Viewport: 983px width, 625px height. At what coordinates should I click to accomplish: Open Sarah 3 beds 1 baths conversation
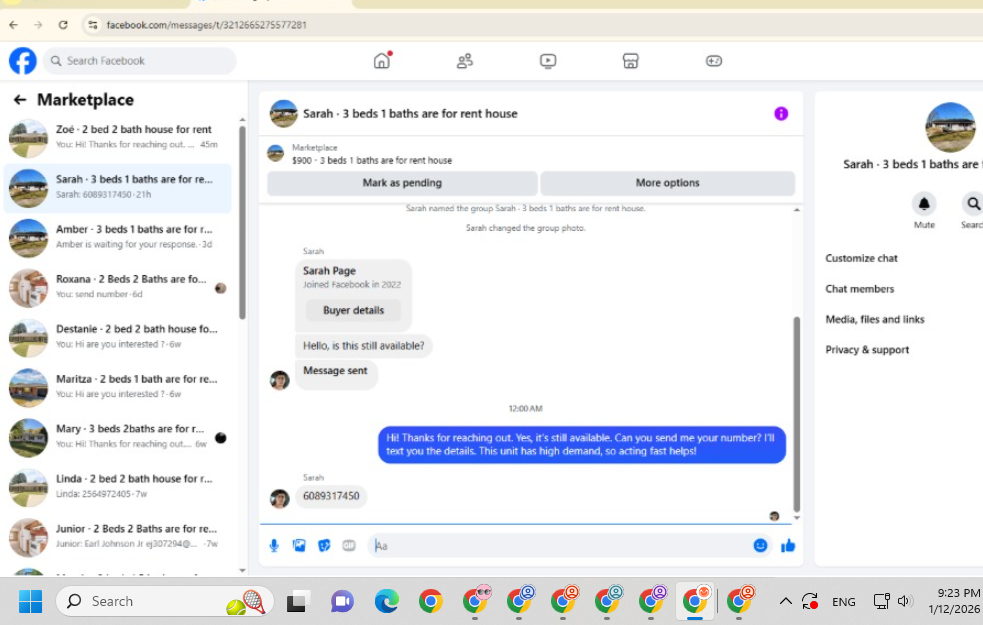tap(118, 187)
